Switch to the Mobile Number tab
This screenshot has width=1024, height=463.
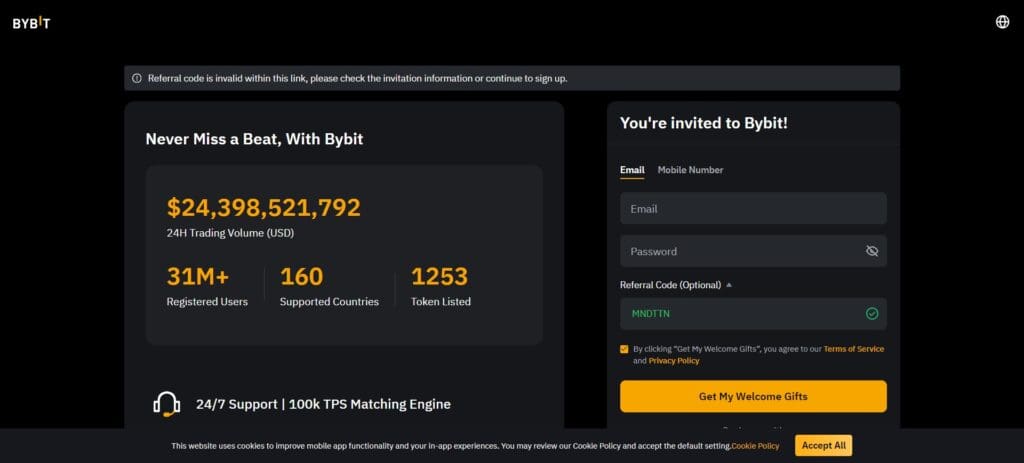pyautogui.click(x=690, y=170)
